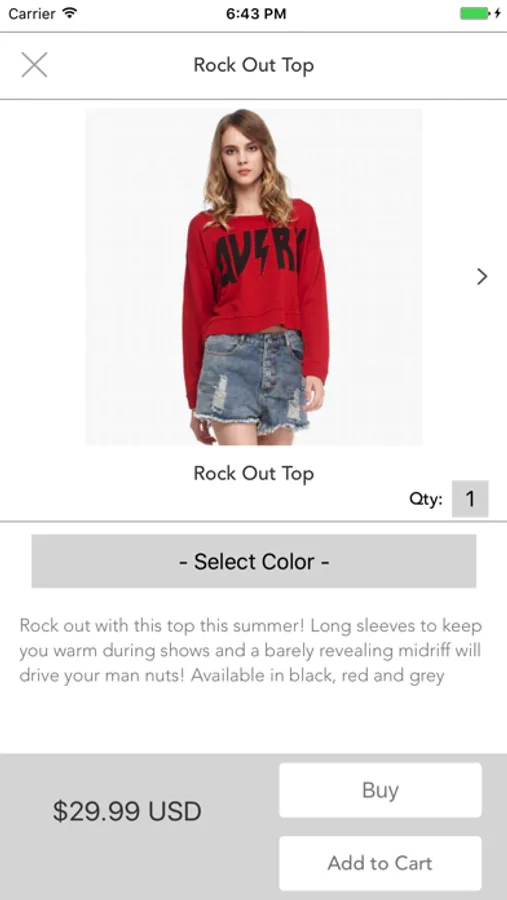The width and height of the screenshot is (507, 900).
Task: Select the quantity field showing 1
Action: point(470,499)
